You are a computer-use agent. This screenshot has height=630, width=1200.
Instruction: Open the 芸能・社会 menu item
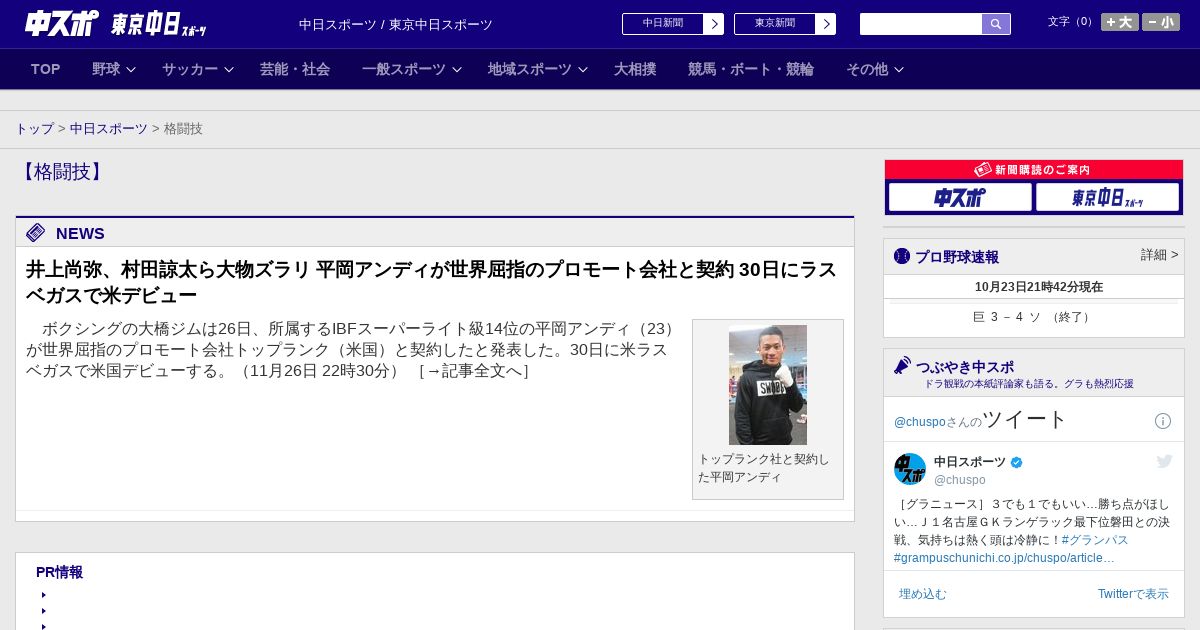[x=295, y=69]
